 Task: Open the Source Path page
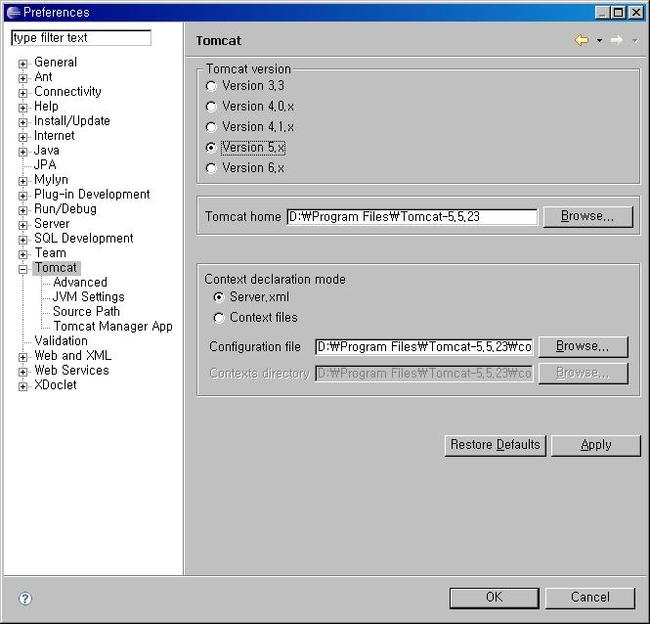pyautogui.click(x=86, y=311)
